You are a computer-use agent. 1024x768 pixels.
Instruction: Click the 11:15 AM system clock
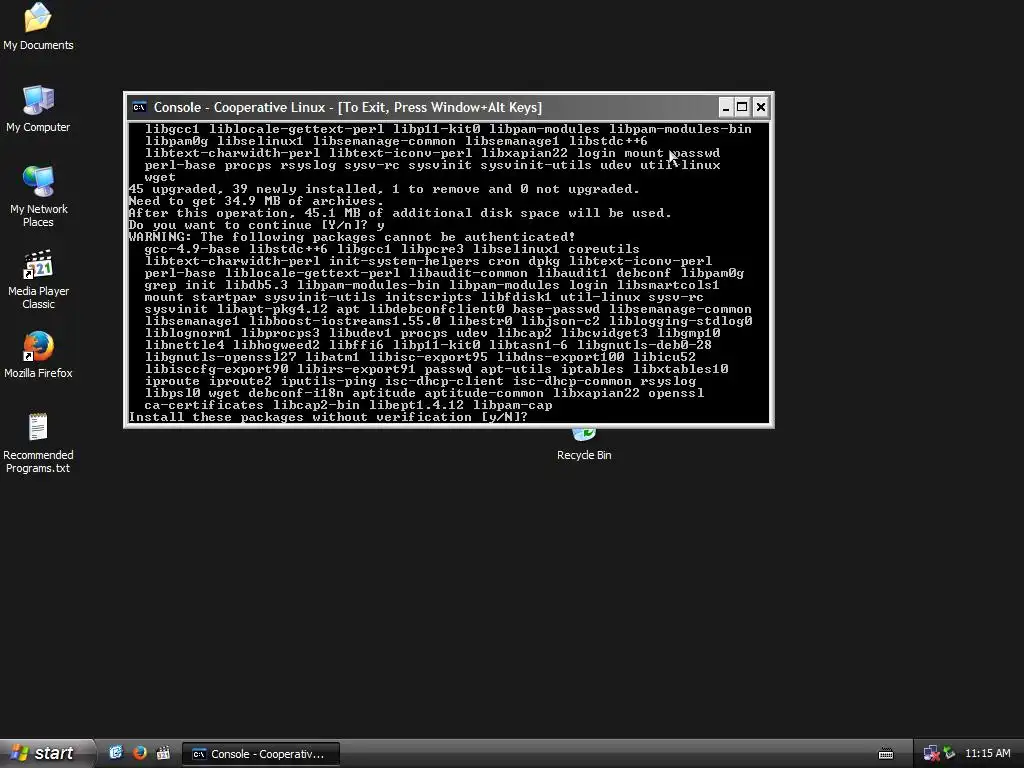pyautogui.click(x=987, y=753)
